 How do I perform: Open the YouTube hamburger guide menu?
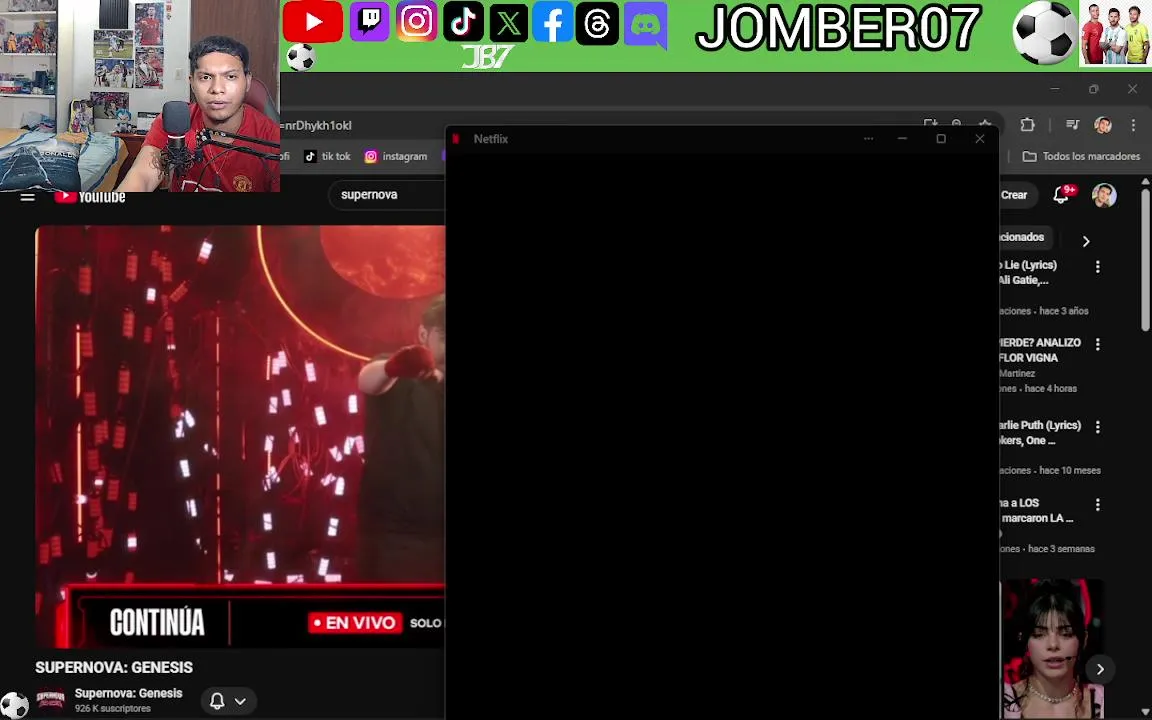pyautogui.click(x=27, y=197)
